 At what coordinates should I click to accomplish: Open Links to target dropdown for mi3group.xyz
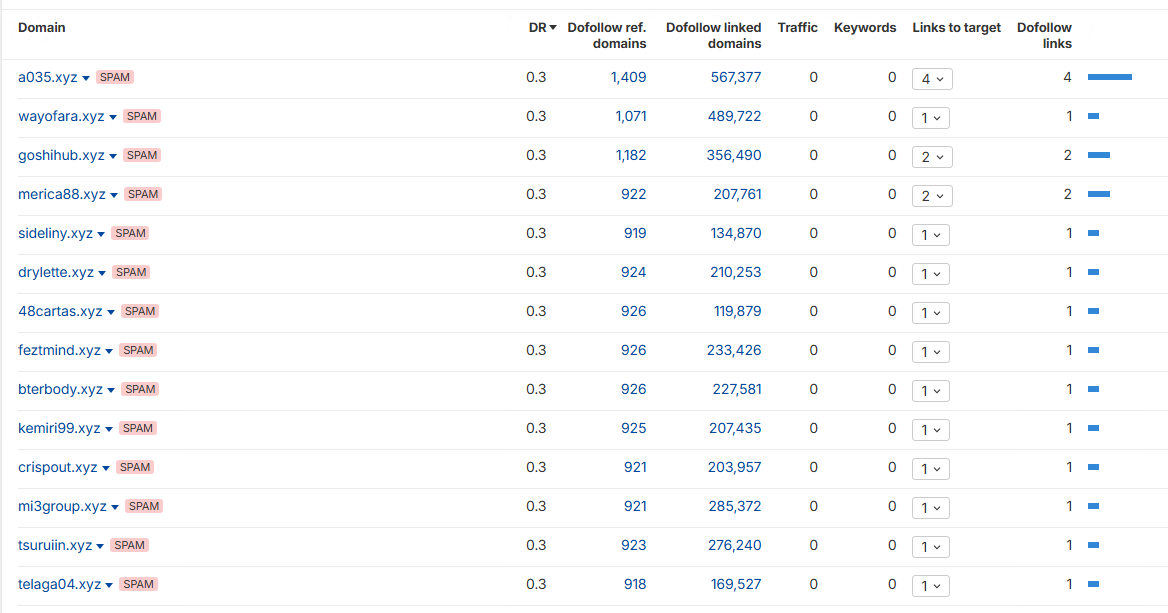[x=930, y=508]
